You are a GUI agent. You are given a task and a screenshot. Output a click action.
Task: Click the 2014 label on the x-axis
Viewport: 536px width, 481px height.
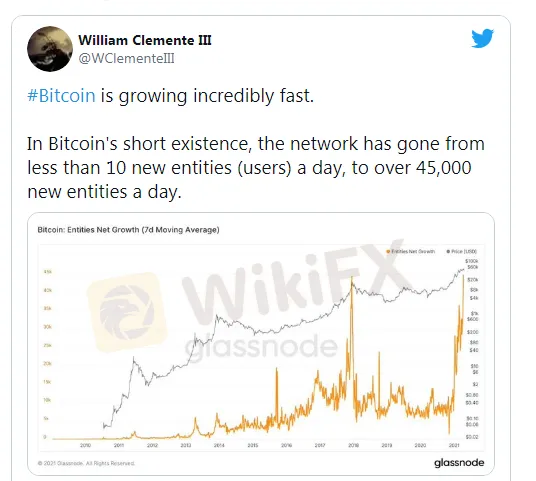pyautogui.click(x=219, y=445)
